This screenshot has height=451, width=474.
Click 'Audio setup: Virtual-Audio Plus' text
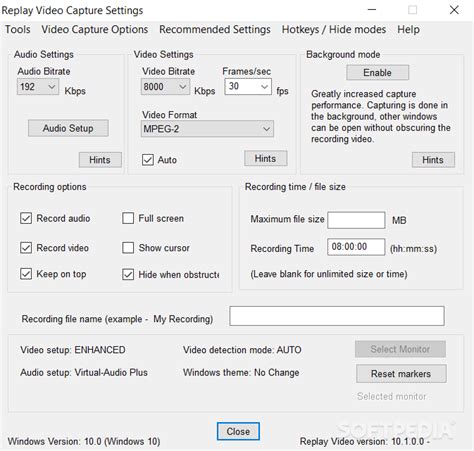84,372
